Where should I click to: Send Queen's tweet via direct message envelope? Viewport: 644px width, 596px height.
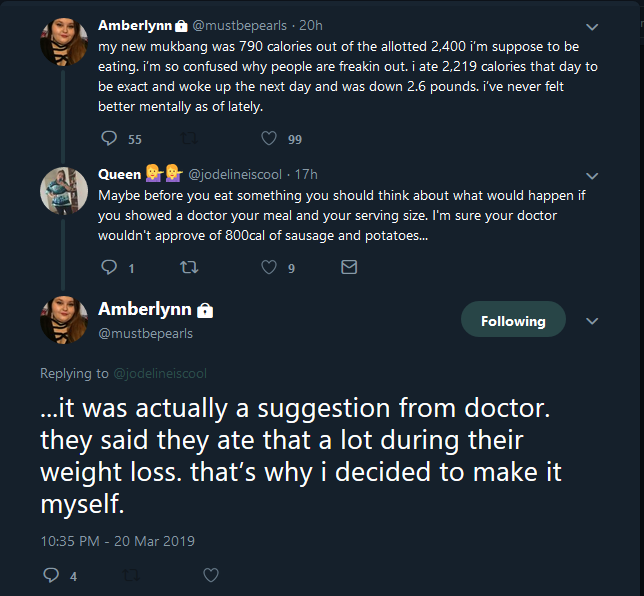(349, 267)
